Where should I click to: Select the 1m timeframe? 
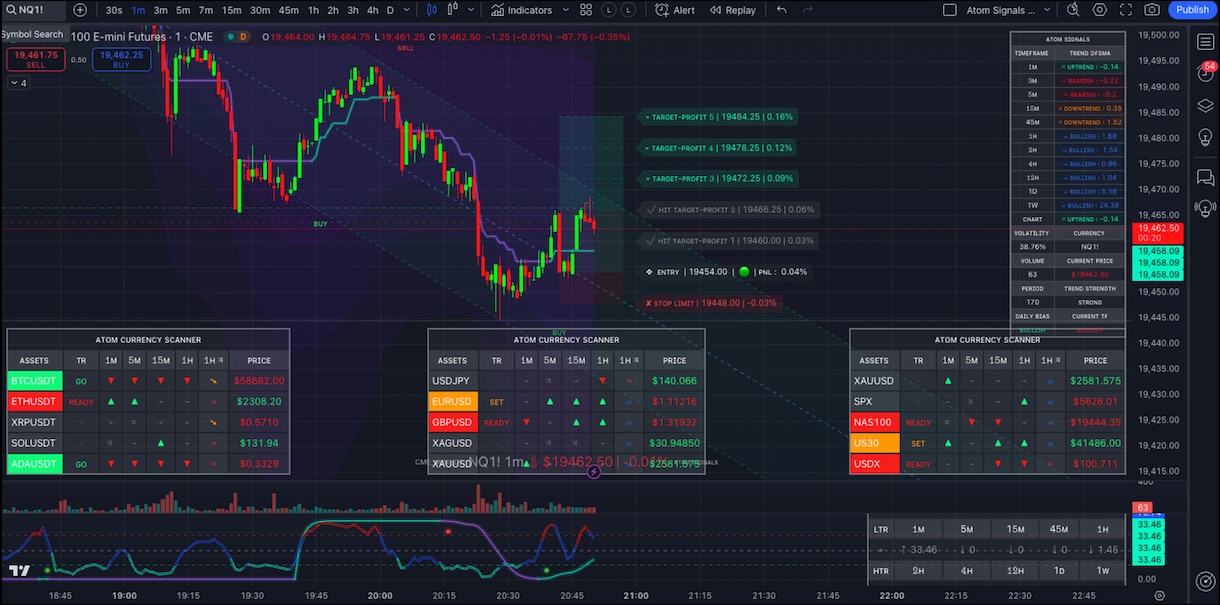138,10
